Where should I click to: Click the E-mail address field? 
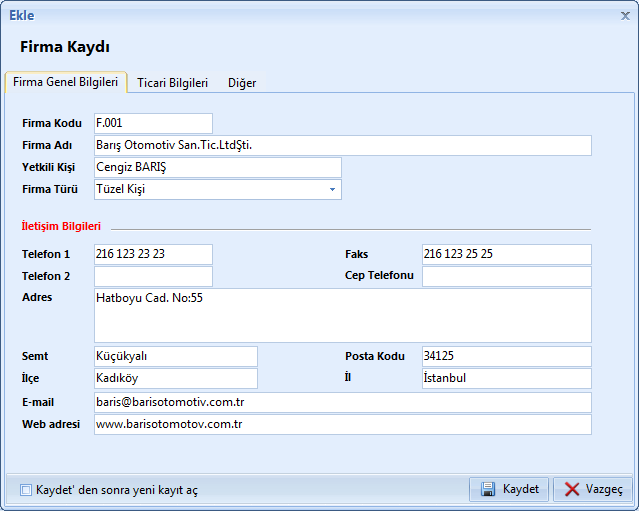pyautogui.click(x=342, y=402)
